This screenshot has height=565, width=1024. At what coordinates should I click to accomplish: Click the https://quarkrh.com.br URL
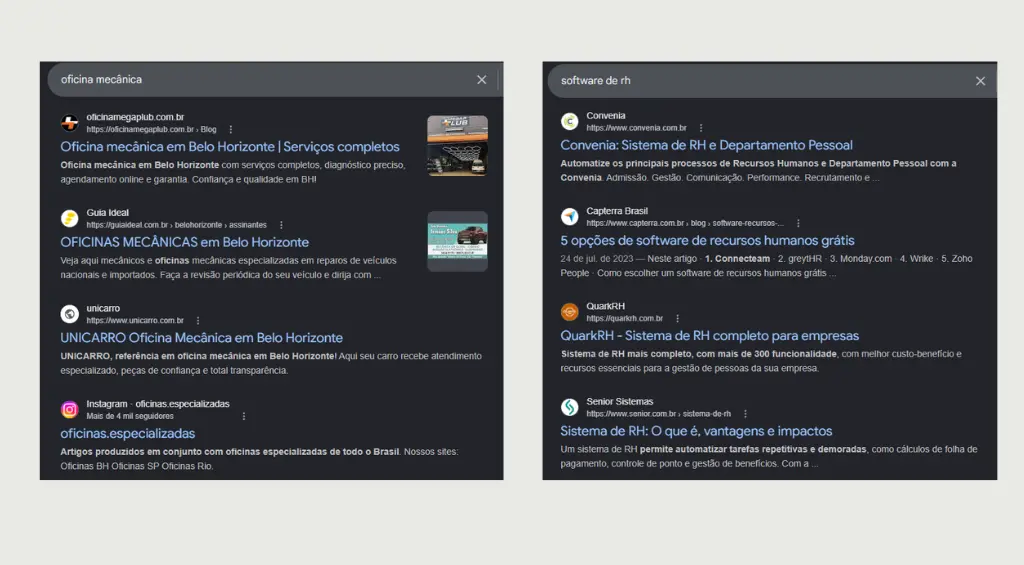(x=625, y=319)
